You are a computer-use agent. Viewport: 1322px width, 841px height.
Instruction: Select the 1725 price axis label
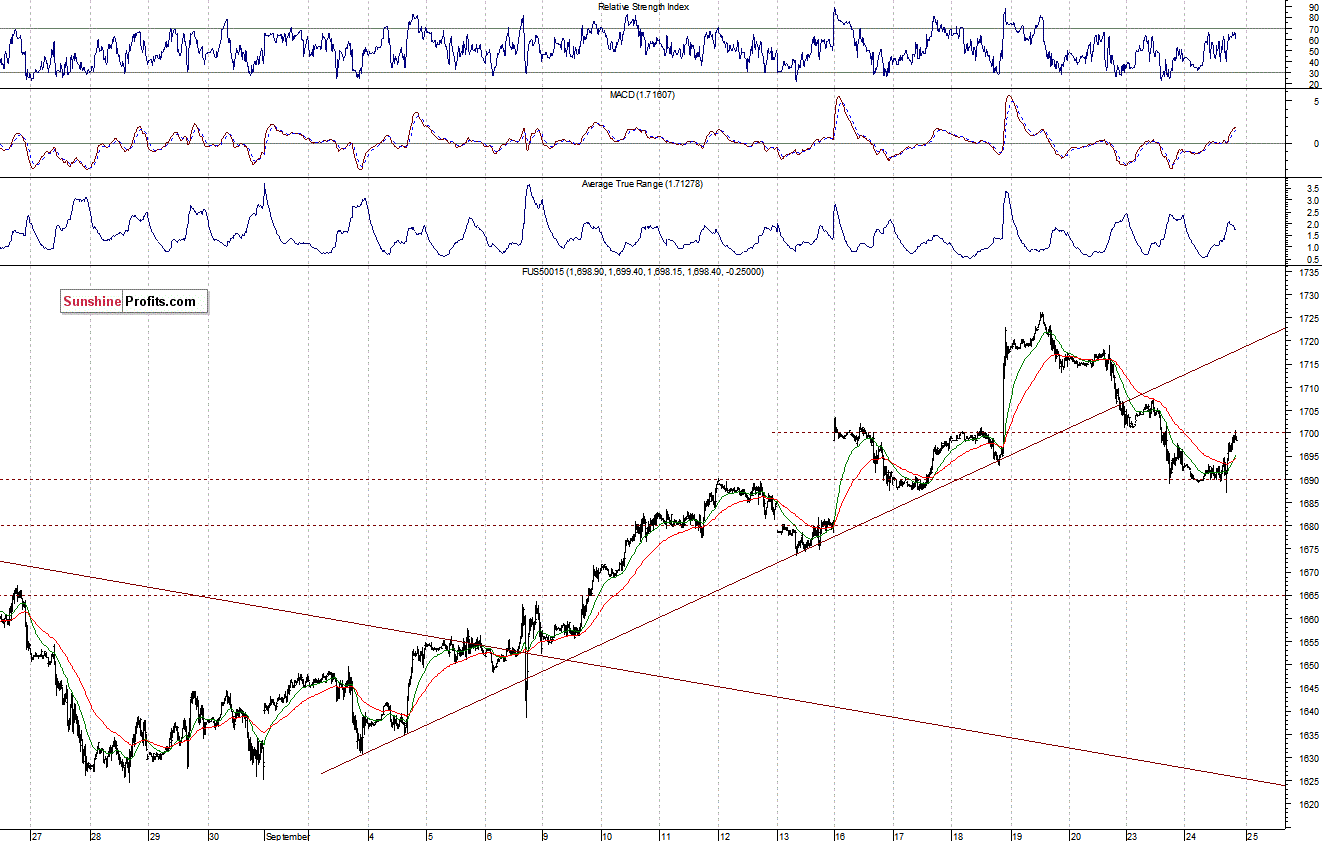click(1307, 319)
